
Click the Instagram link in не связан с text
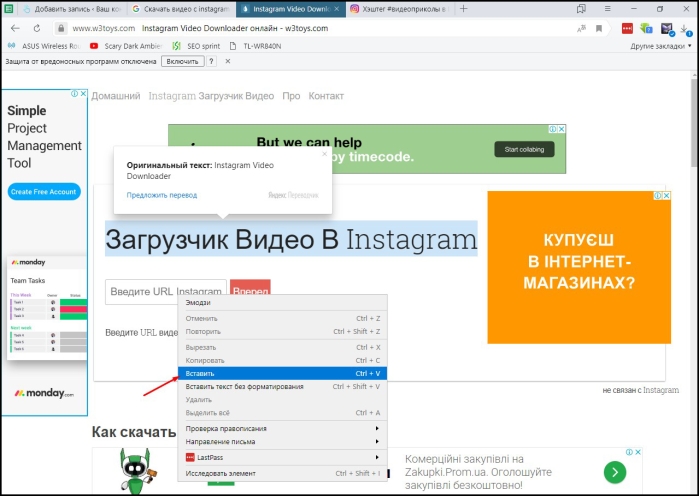point(661,390)
